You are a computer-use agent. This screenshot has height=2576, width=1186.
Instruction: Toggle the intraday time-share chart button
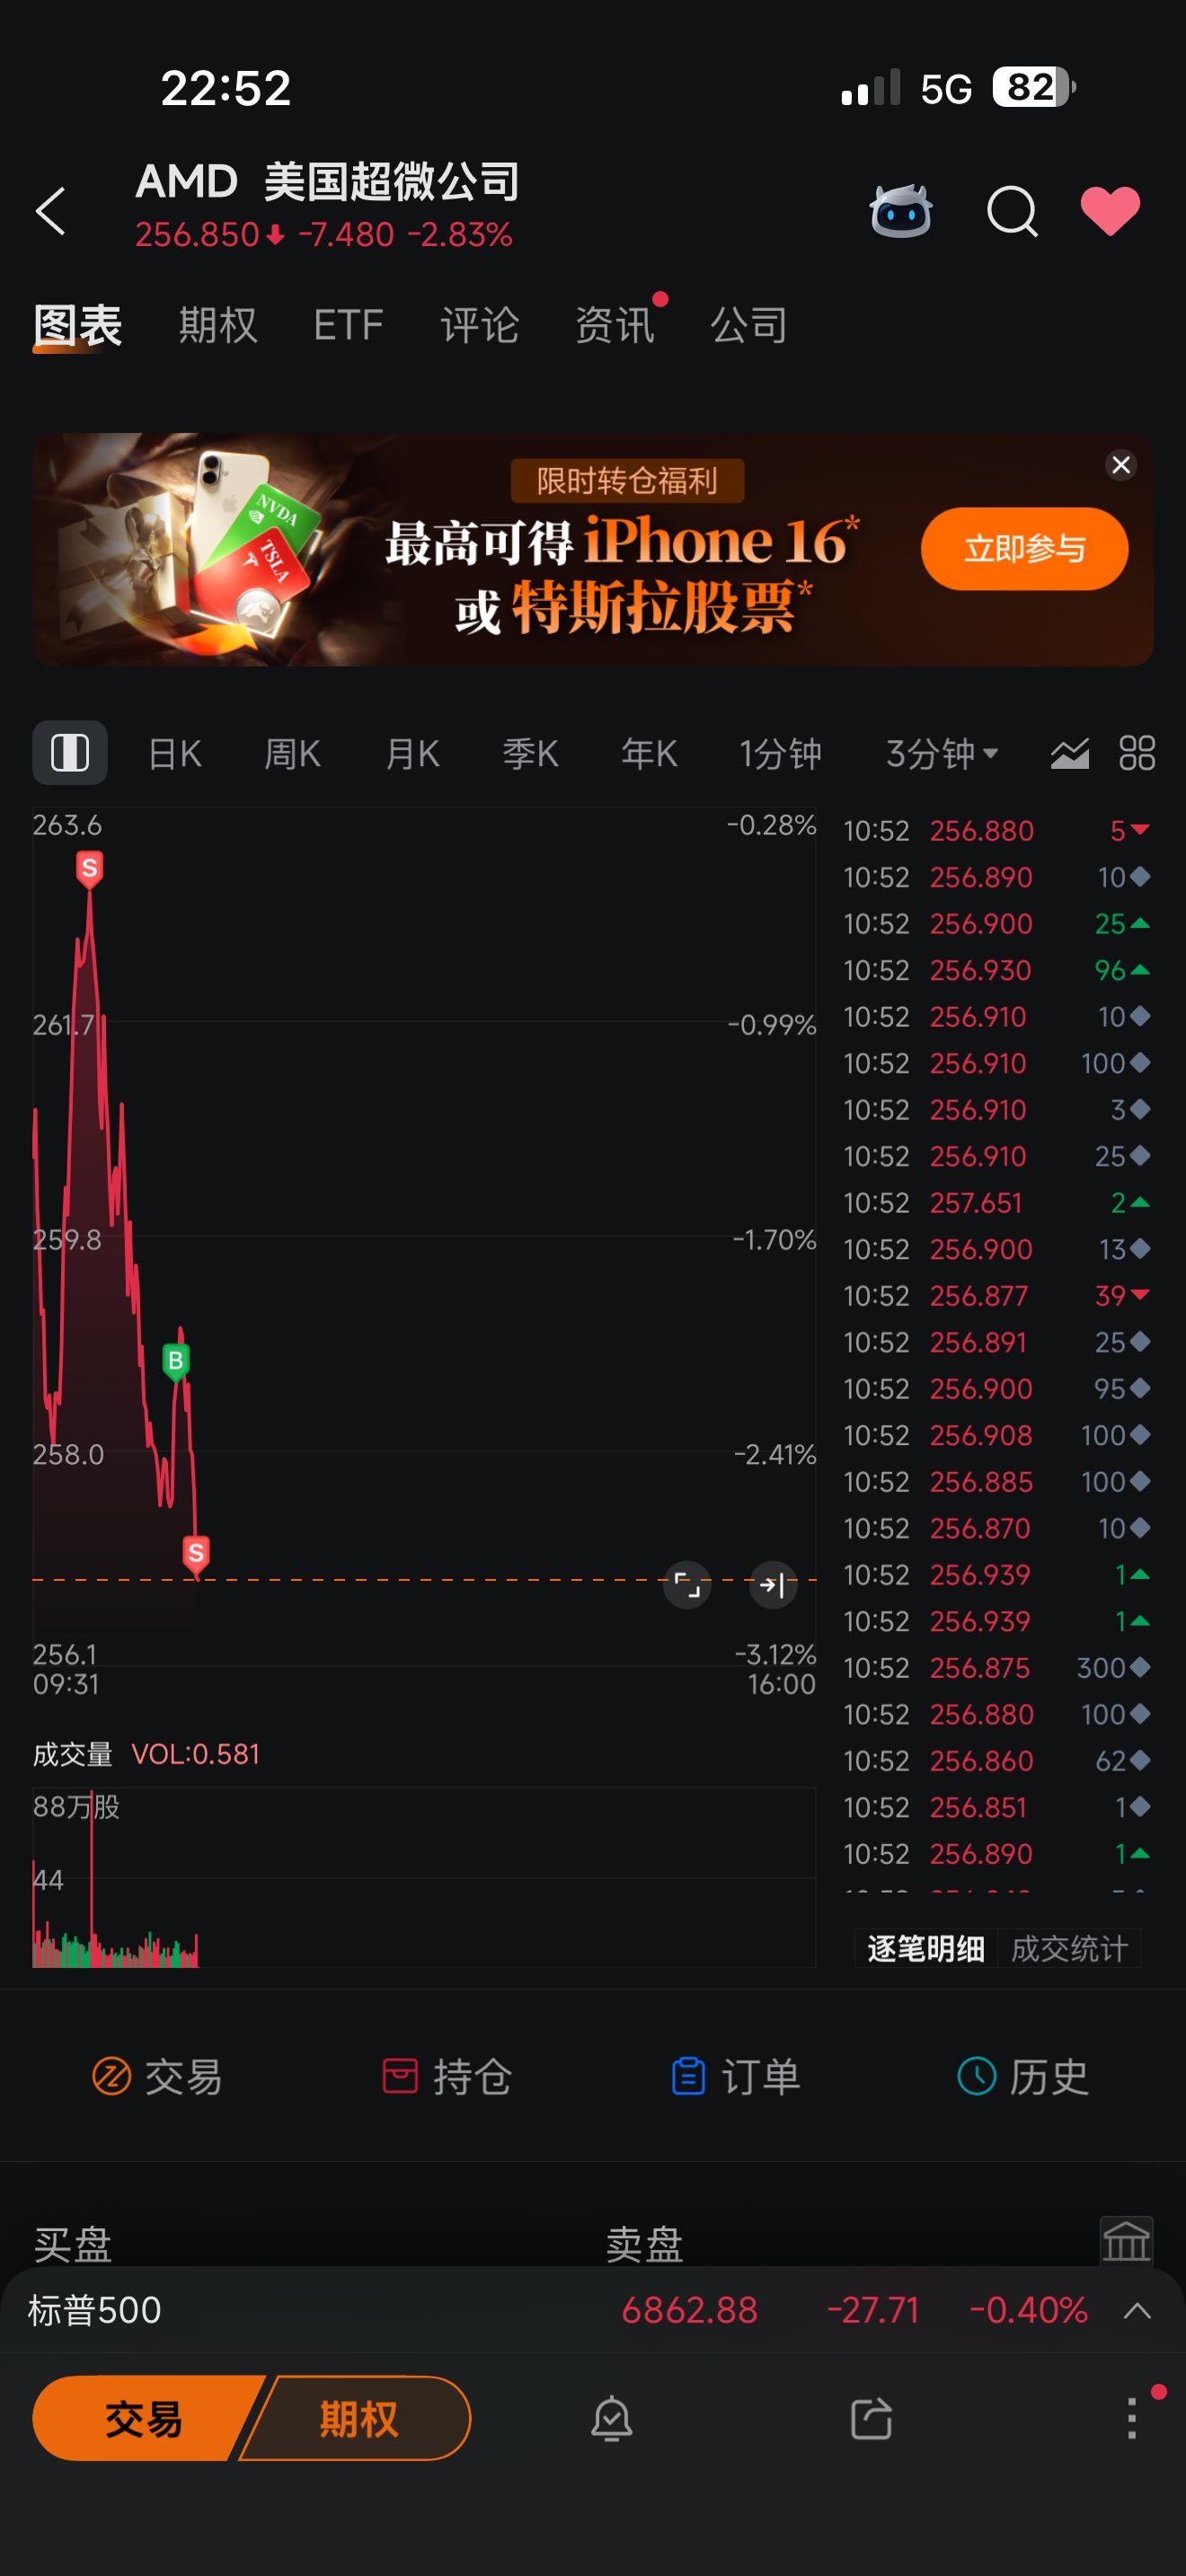70,753
